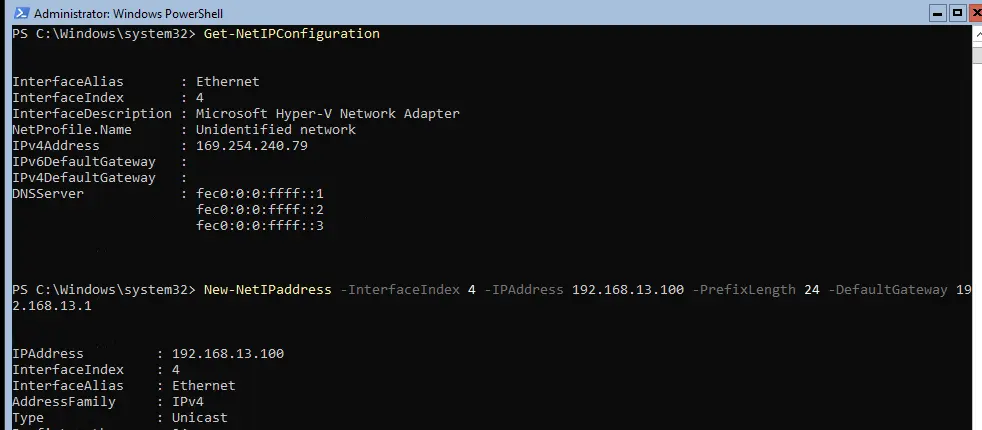
Task: Click the -DefaultGateway parameter text
Action: [x=888, y=290]
